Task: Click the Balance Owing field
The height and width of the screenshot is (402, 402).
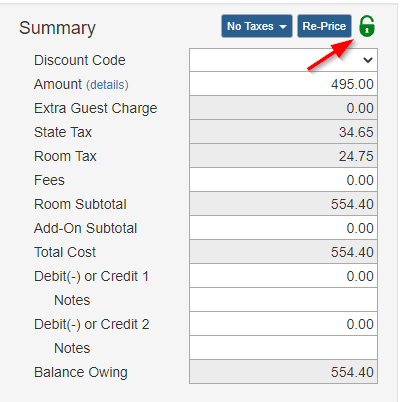Action: tap(283, 372)
